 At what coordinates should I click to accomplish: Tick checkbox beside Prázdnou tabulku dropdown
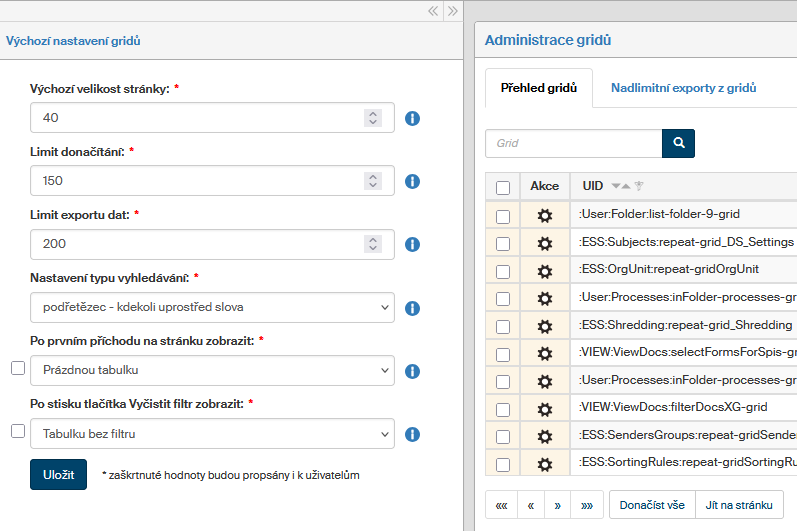(18, 369)
